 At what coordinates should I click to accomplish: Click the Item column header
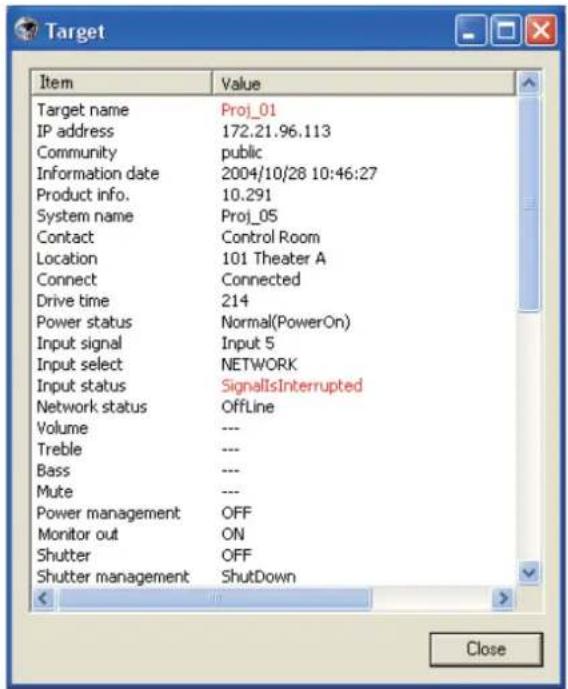coord(121,83)
